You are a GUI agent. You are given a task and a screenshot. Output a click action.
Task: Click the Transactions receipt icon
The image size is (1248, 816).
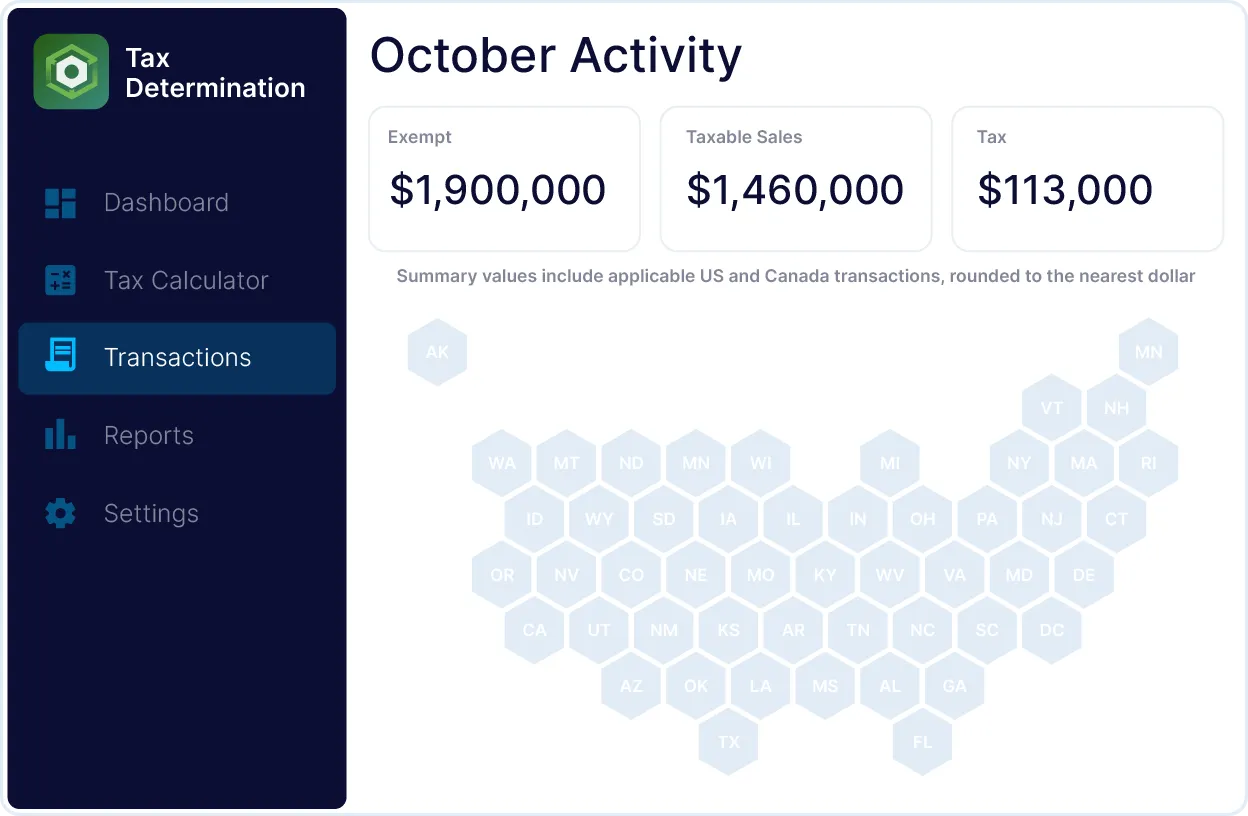pyautogui.click(x=61, y=357)
